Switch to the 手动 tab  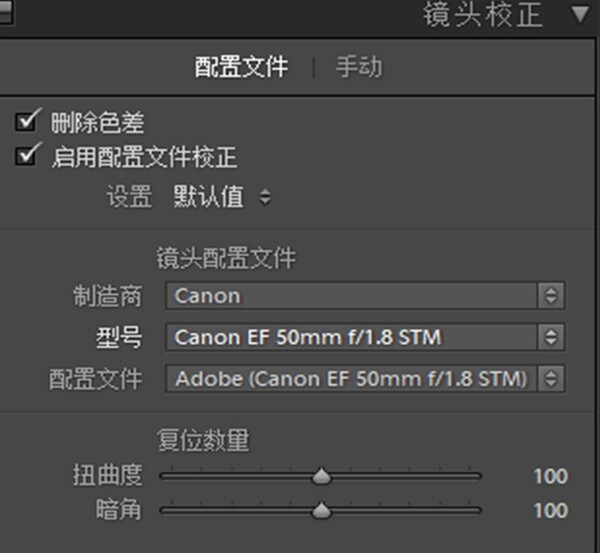click(x=359, y=67)
